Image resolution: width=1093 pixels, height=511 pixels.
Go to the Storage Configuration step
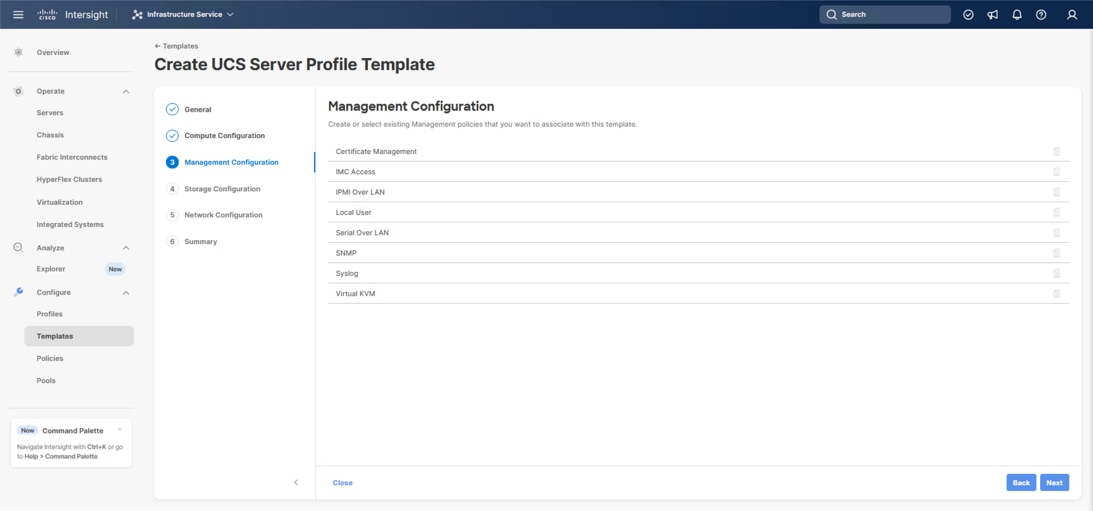tap(213, 189)
